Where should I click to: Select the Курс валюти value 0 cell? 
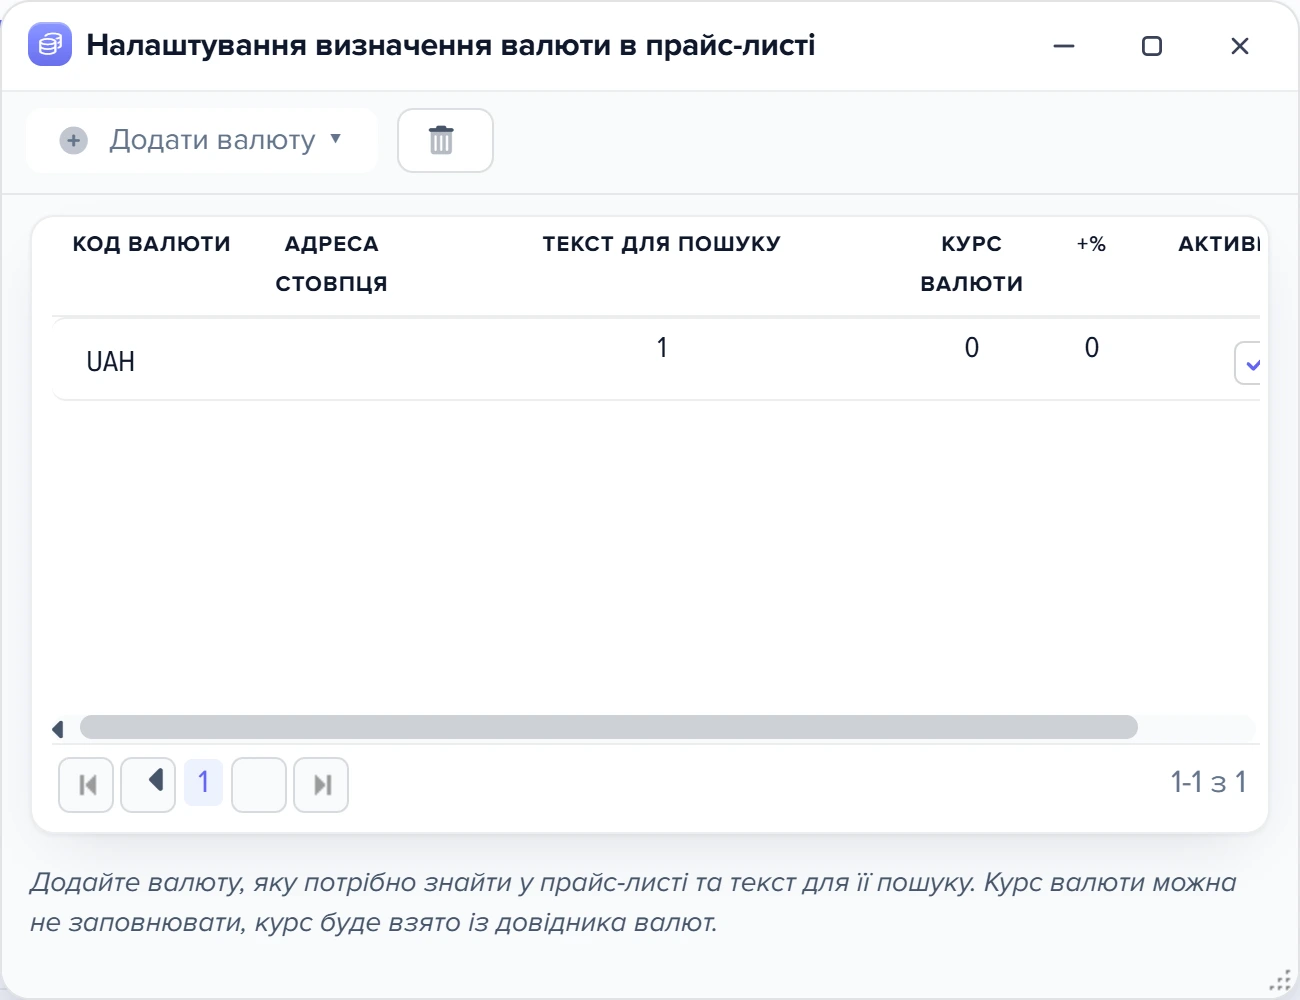pyautogui.click(x=971, y=347)
